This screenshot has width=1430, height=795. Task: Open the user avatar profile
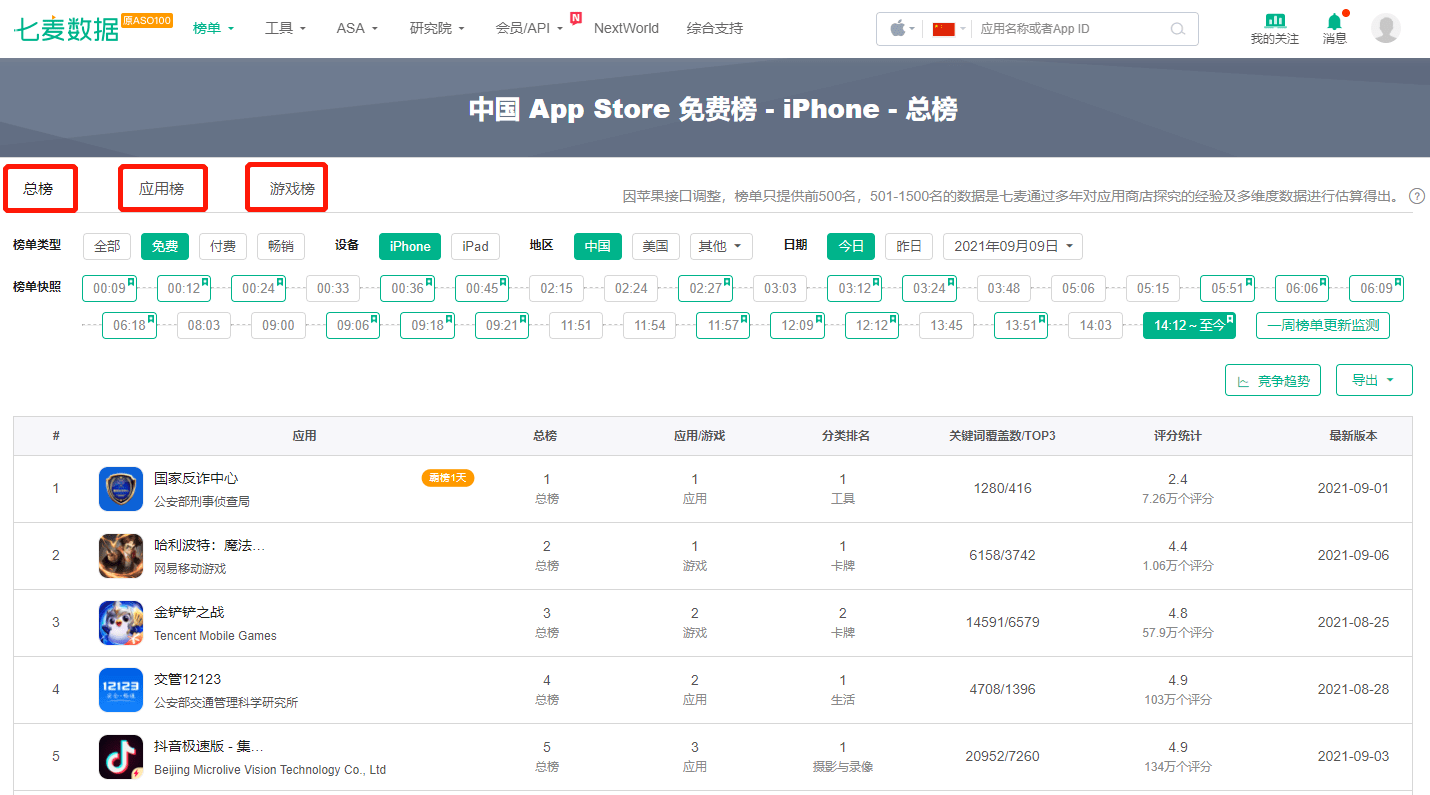tap(1386, 28)
